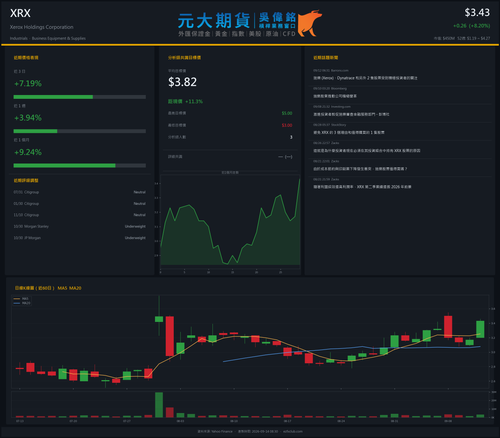Toggle the MA20 legend entry

point(22,303)
